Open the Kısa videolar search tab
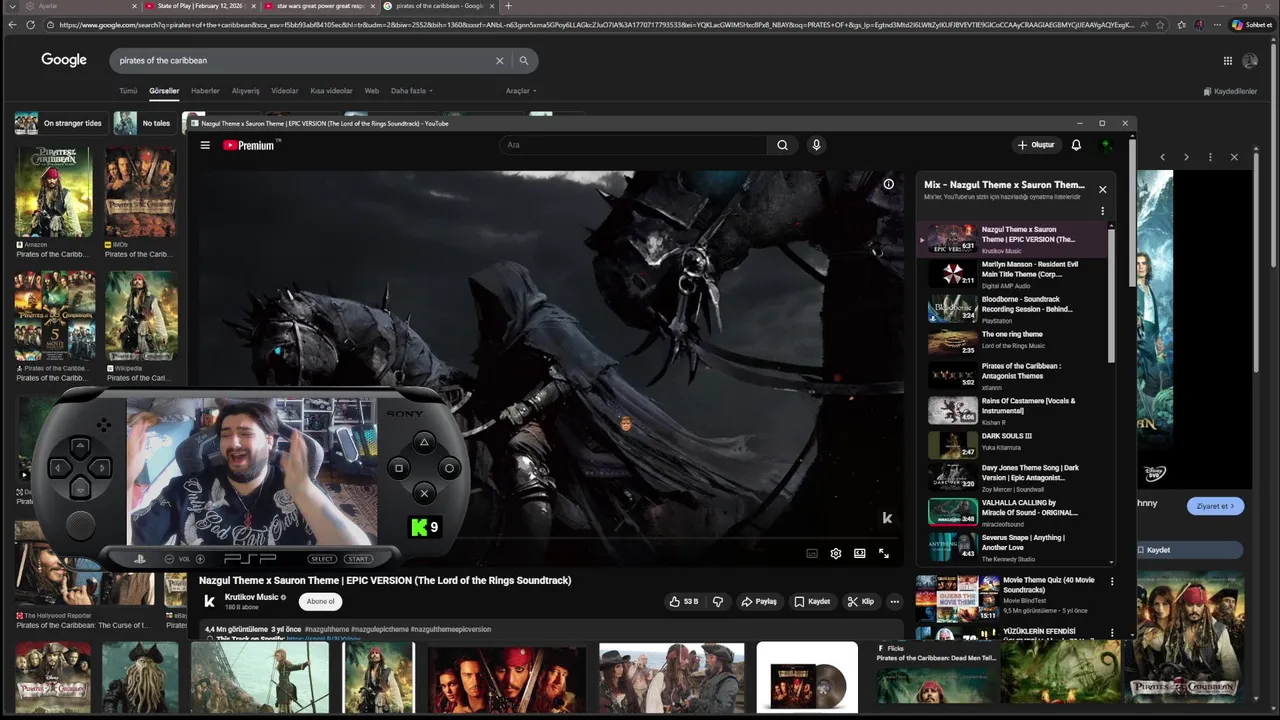 pyautogui.click(x=331, y=91)
